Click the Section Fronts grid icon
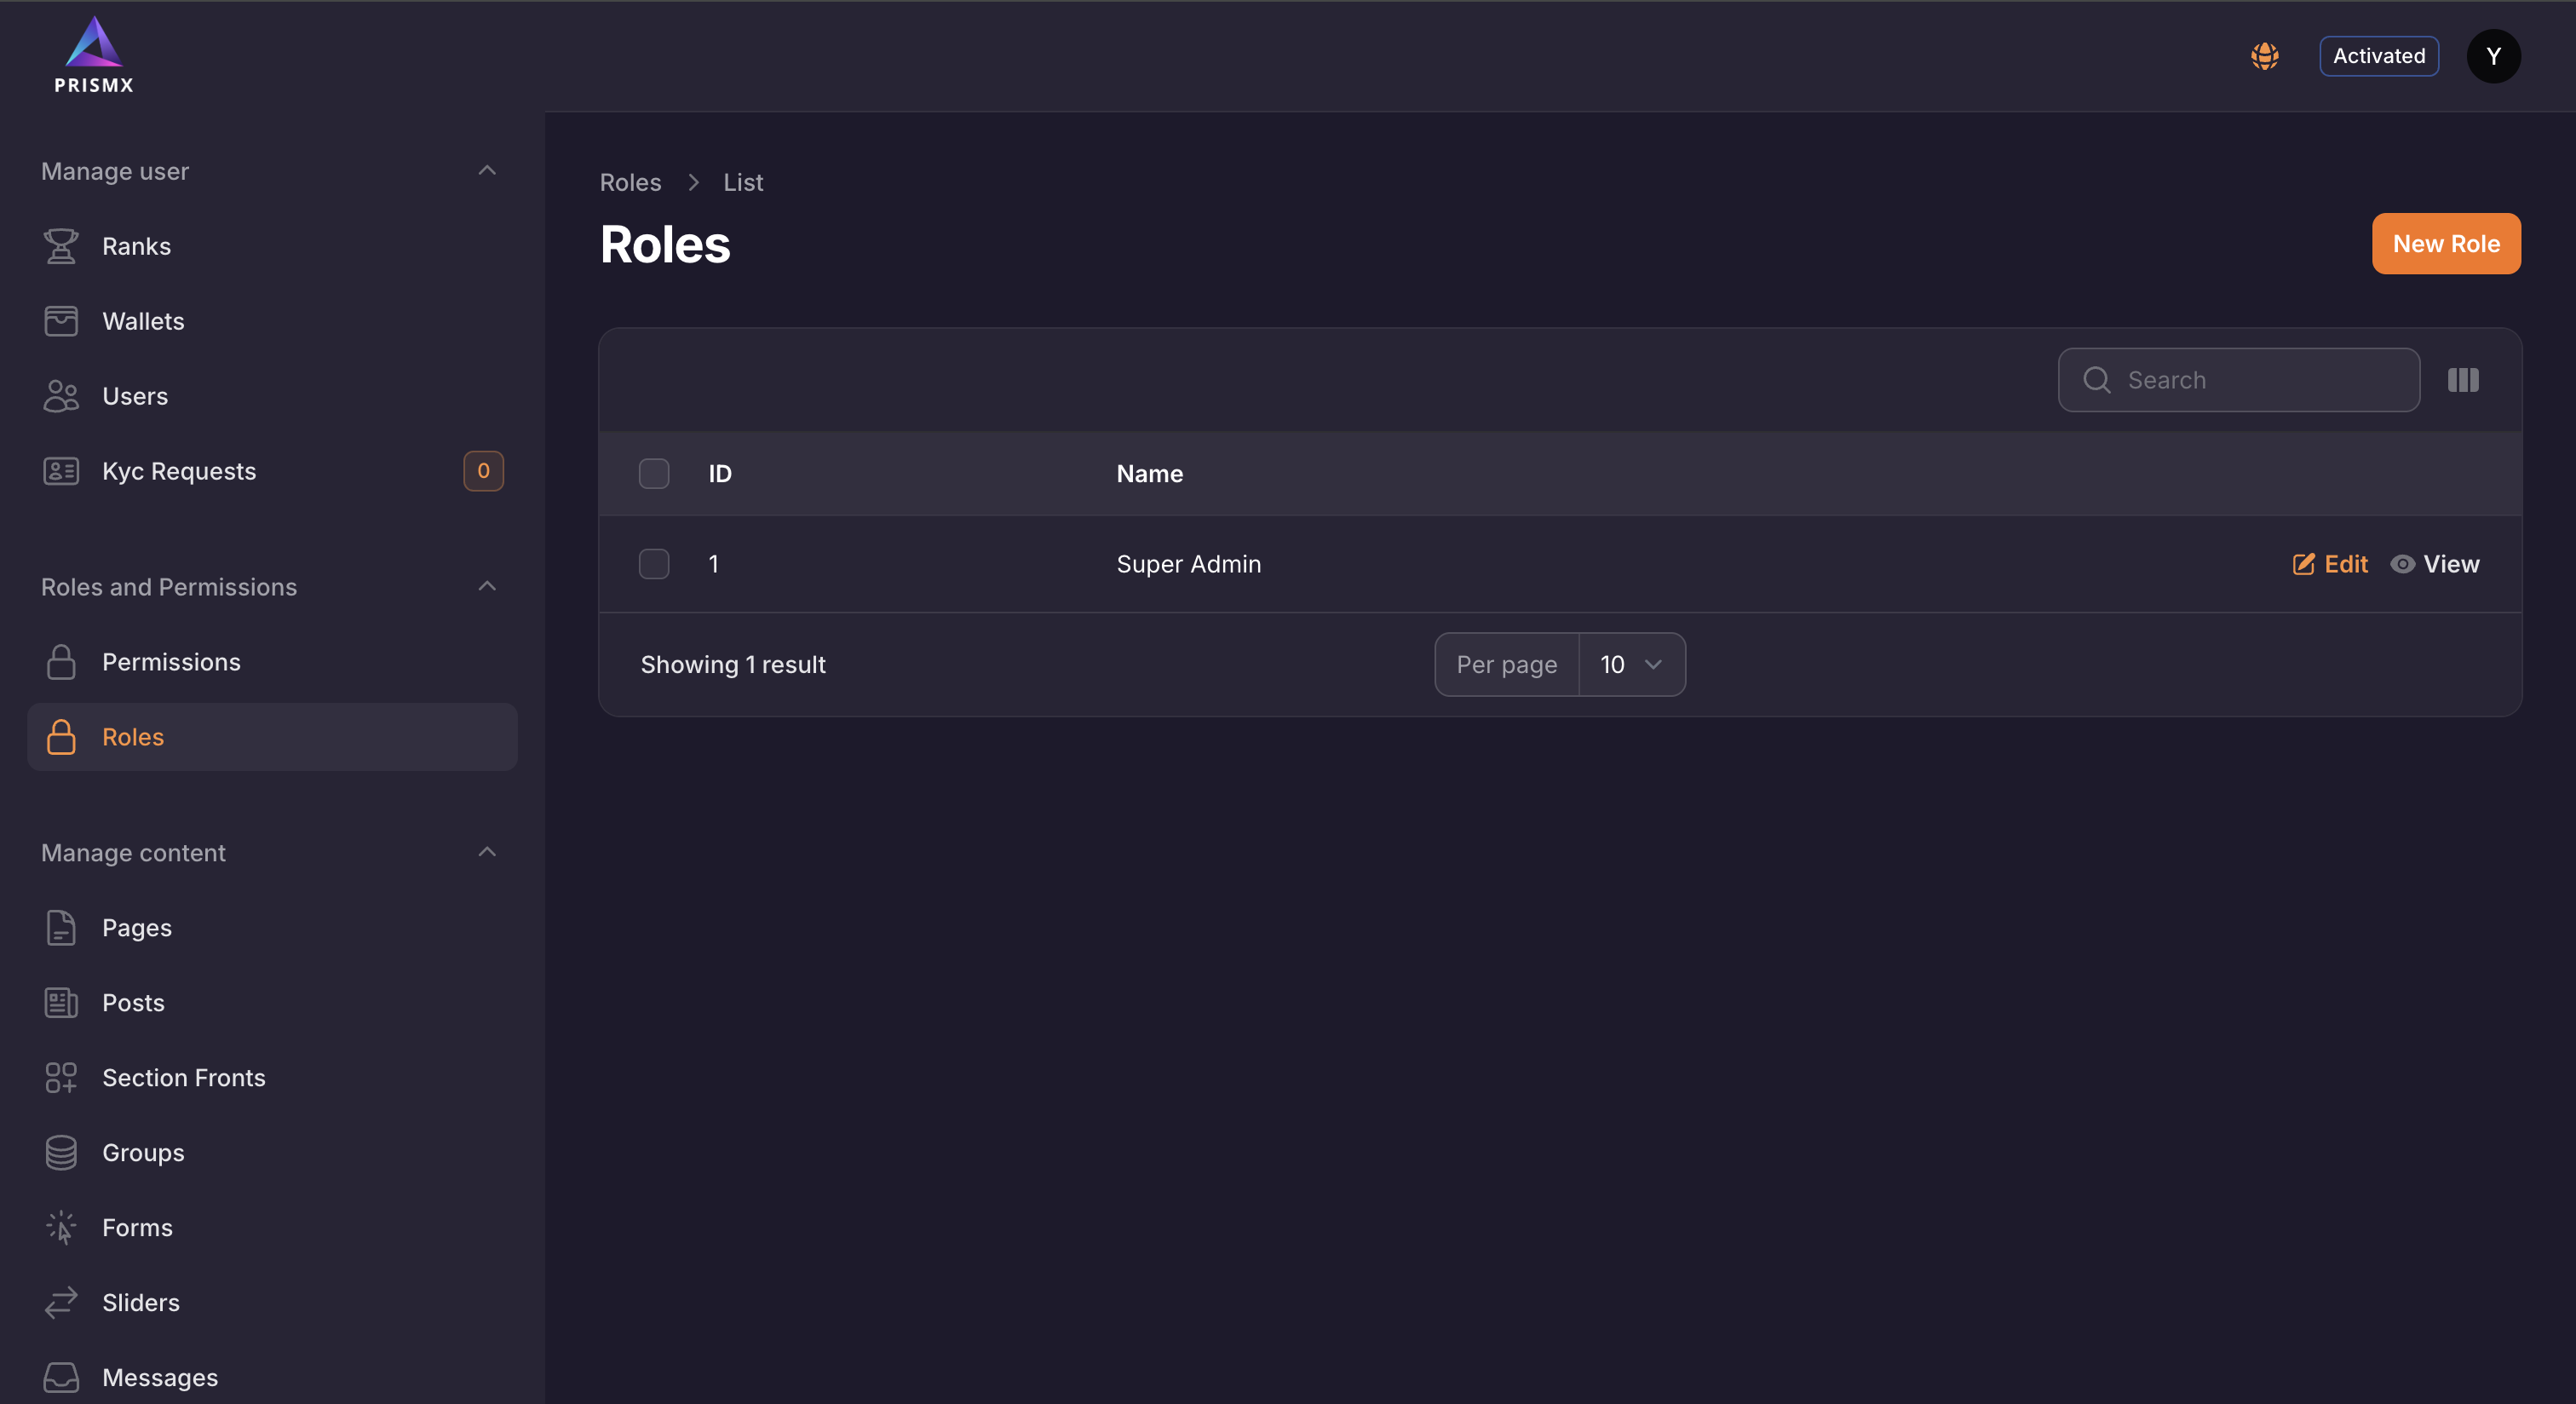 [61, 1078]
